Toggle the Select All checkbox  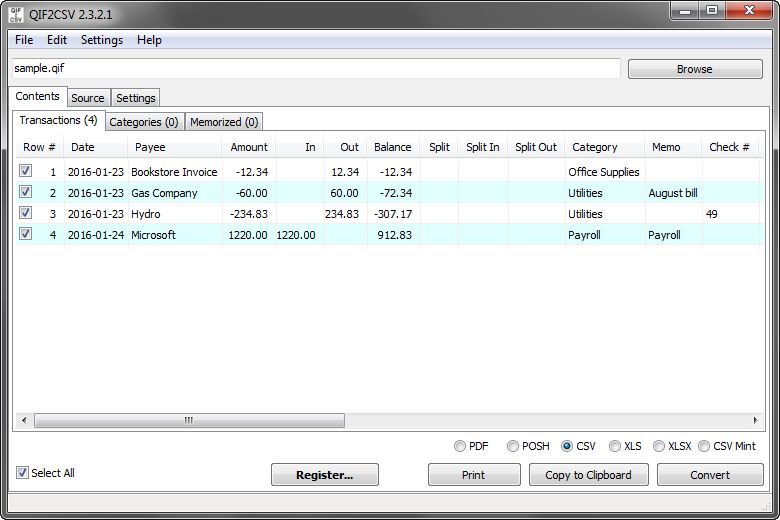(22, 473)
